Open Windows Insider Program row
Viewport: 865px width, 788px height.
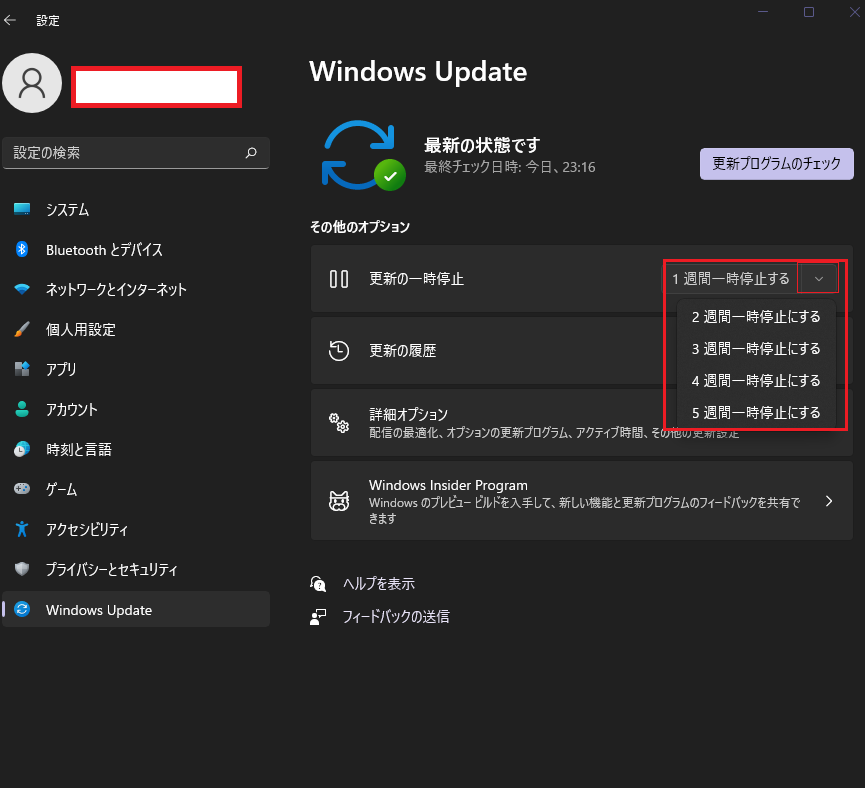[582, 501]
